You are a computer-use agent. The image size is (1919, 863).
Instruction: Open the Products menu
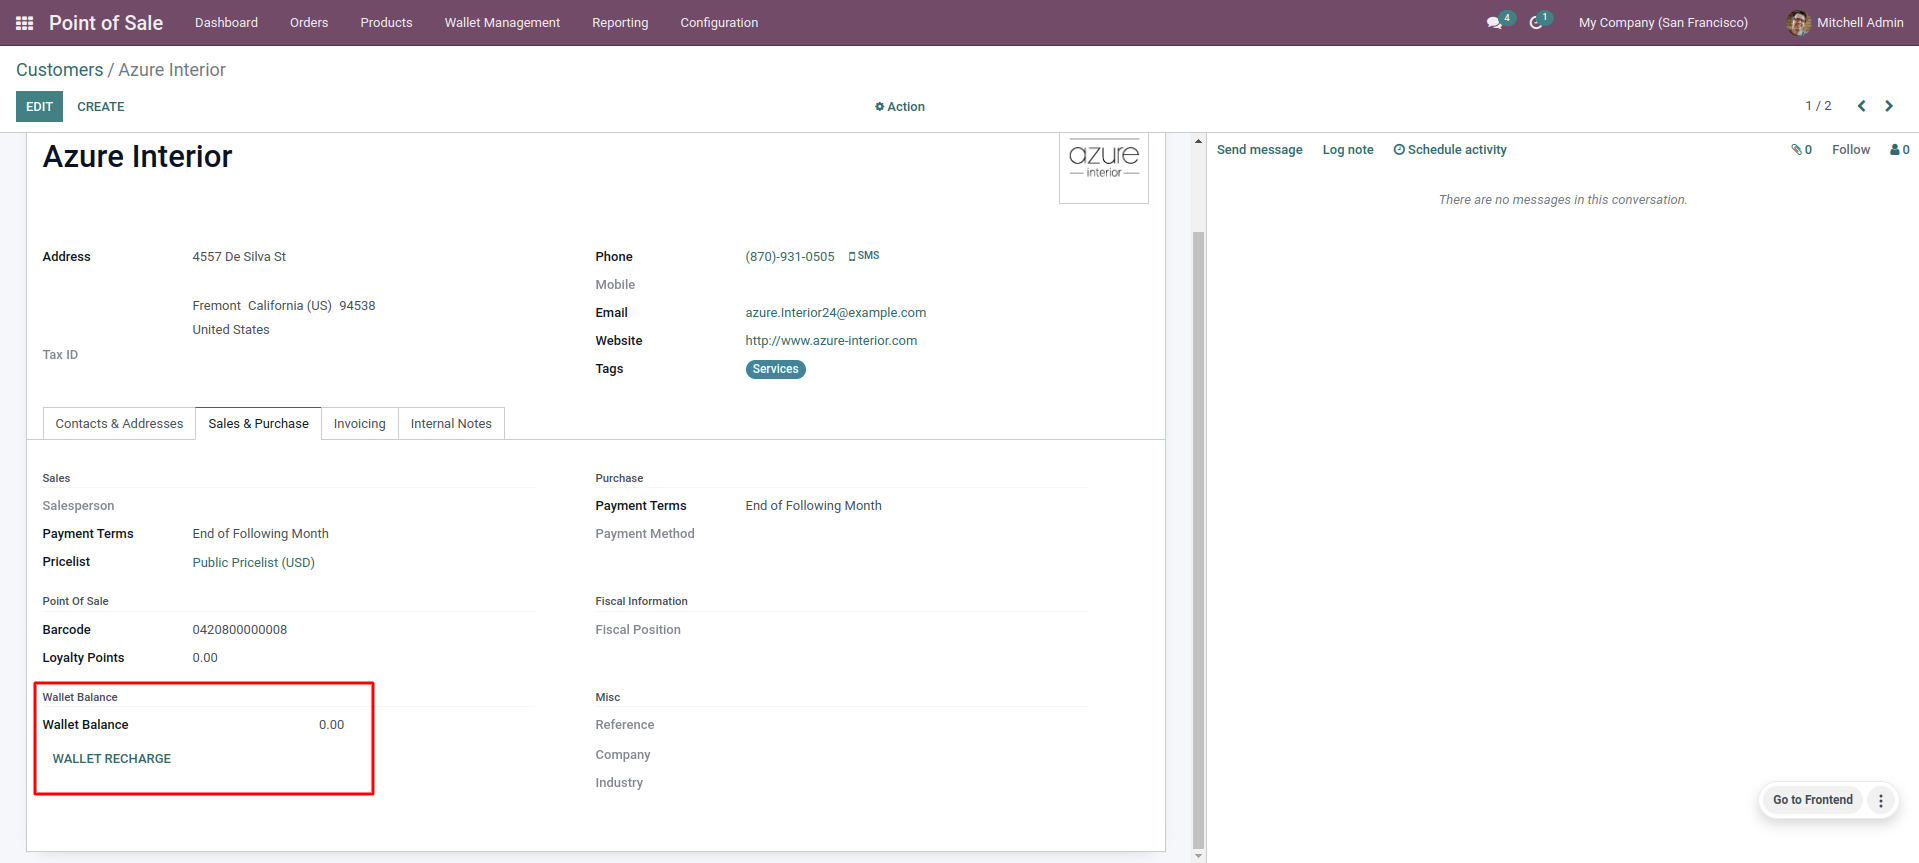386,23
